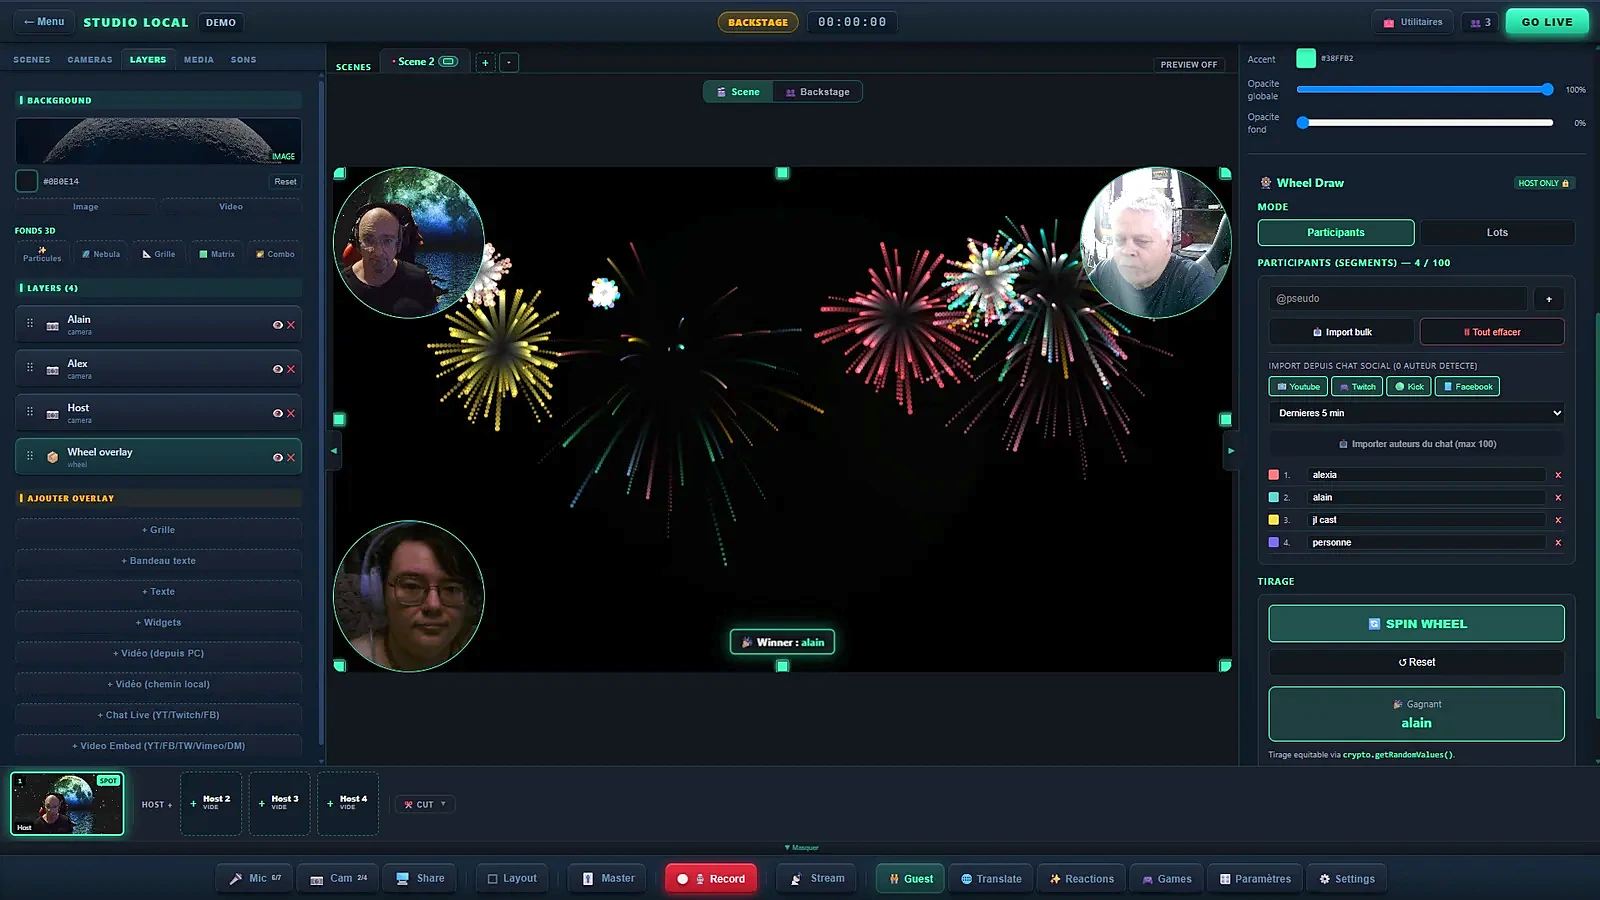Collapse the toolbar with Masquer

[x=801, y=847]
